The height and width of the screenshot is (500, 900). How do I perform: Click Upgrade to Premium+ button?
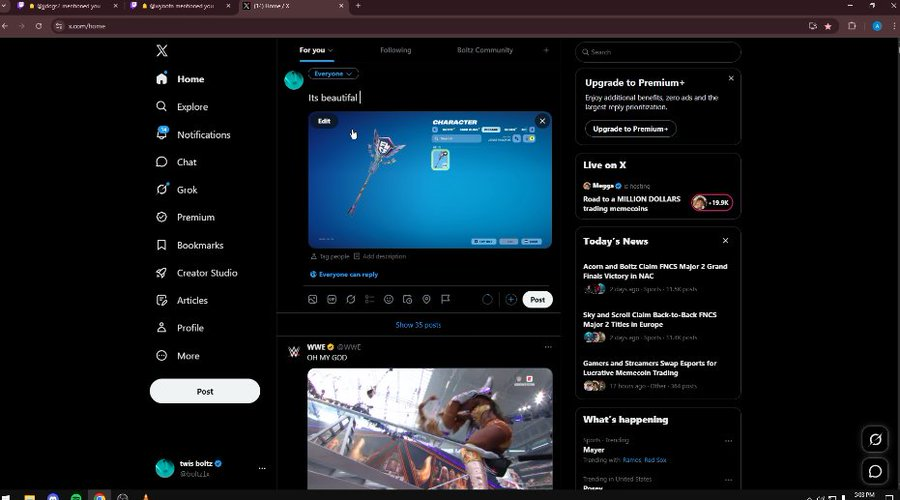pos(630,129)
